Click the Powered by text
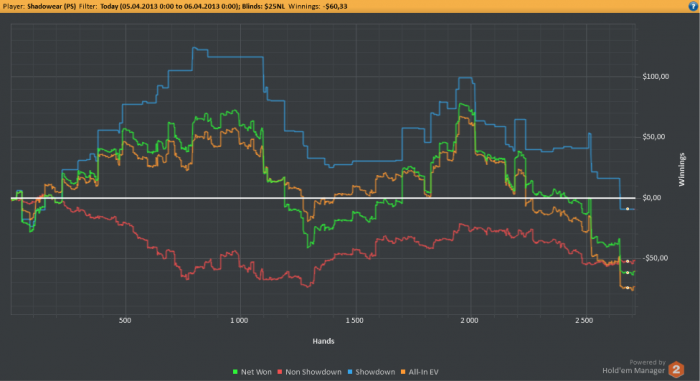This screenshot has width=700, height=381. click(x=647, y=362)
